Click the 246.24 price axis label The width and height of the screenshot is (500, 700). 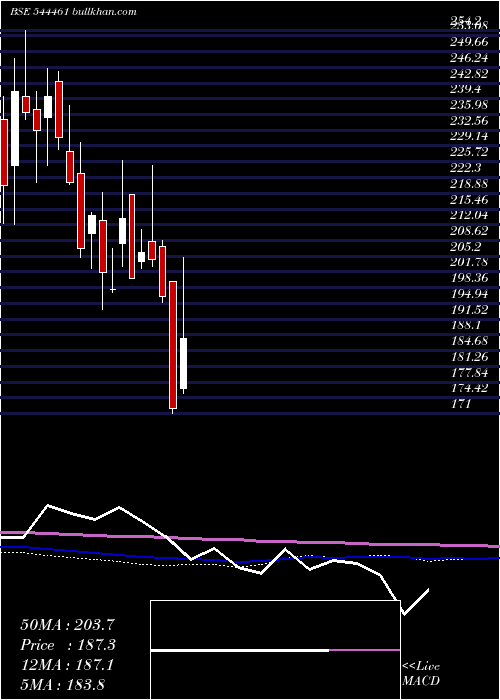pos(468,58)
